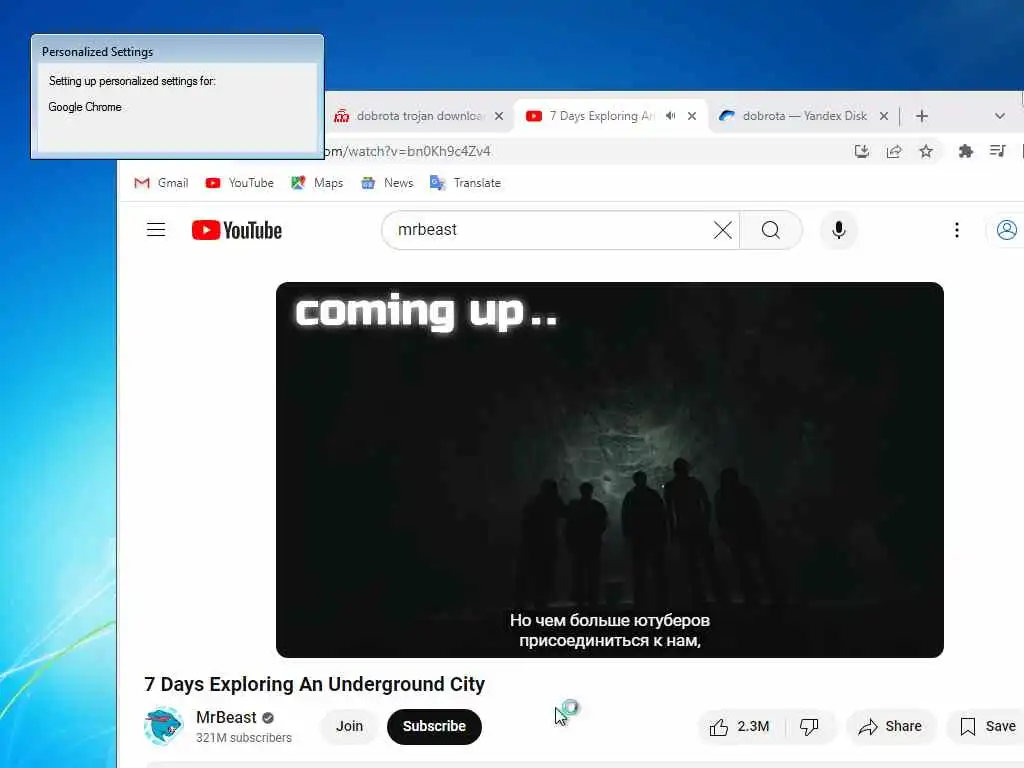
Task: Close the dobrota trojan download tab
Action: coord(499,116)
